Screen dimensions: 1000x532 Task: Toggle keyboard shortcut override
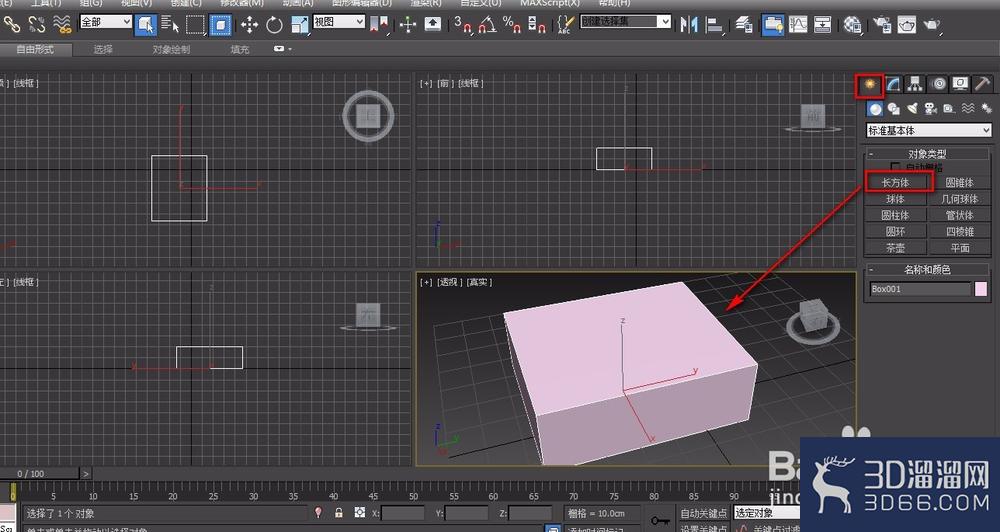(433, 24)
